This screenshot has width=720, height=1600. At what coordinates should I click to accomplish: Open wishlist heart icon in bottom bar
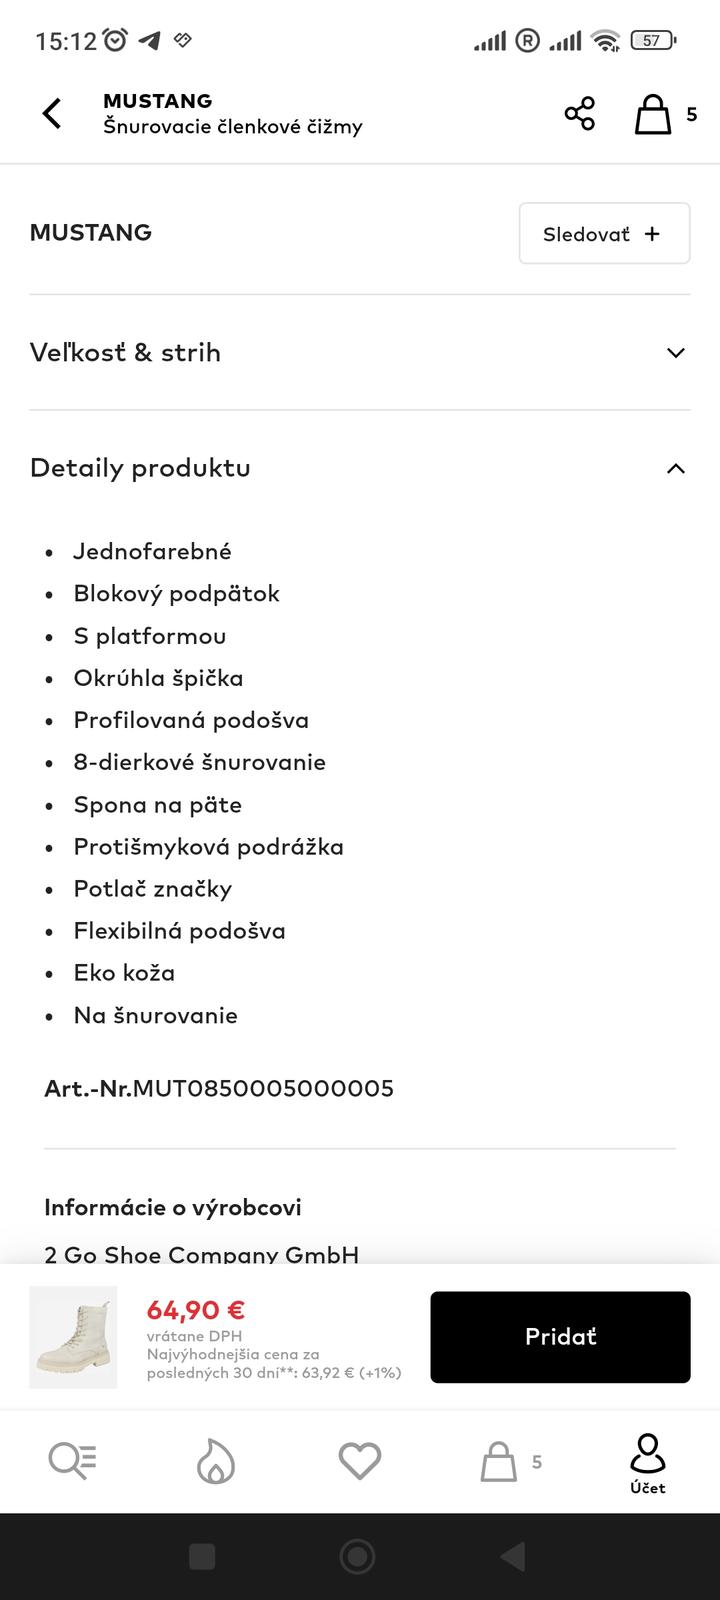tap(360, 1462)
